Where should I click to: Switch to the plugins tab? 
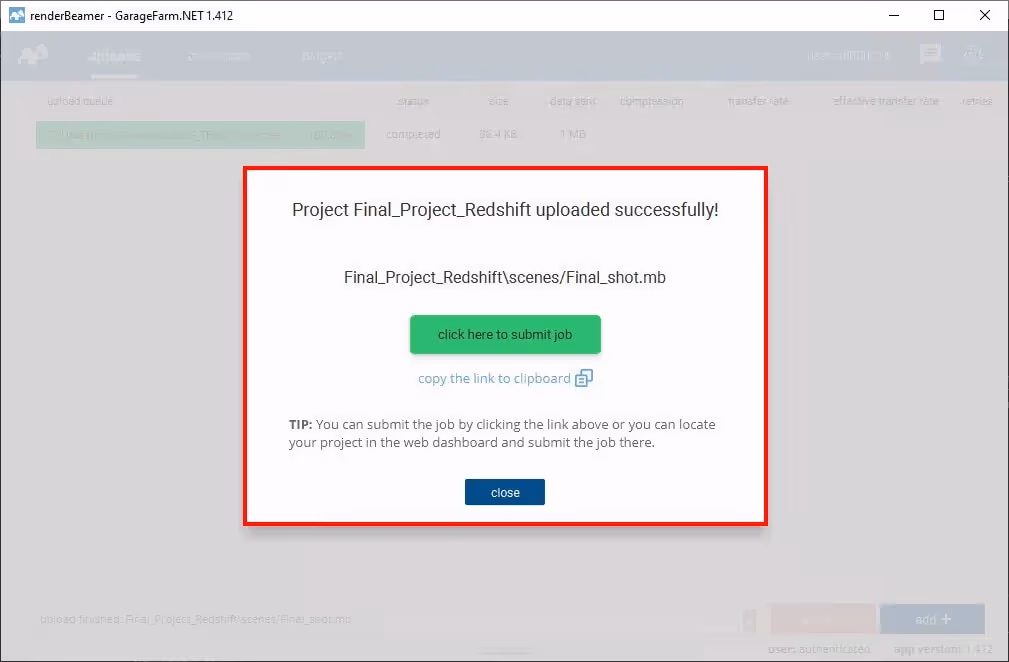point(322,57)
